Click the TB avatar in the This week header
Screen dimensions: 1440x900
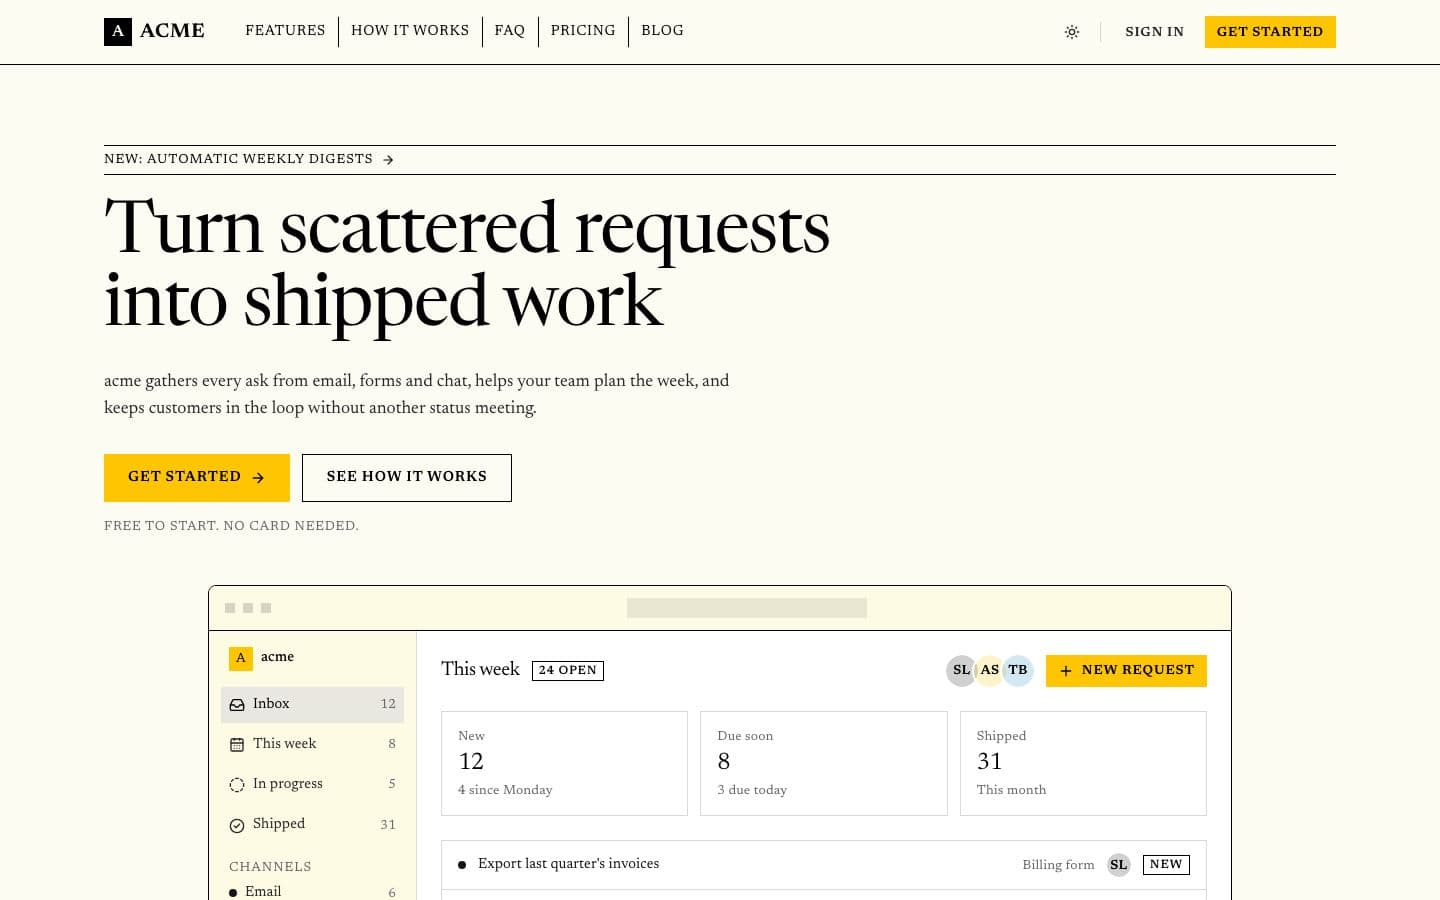(1018, 670)
